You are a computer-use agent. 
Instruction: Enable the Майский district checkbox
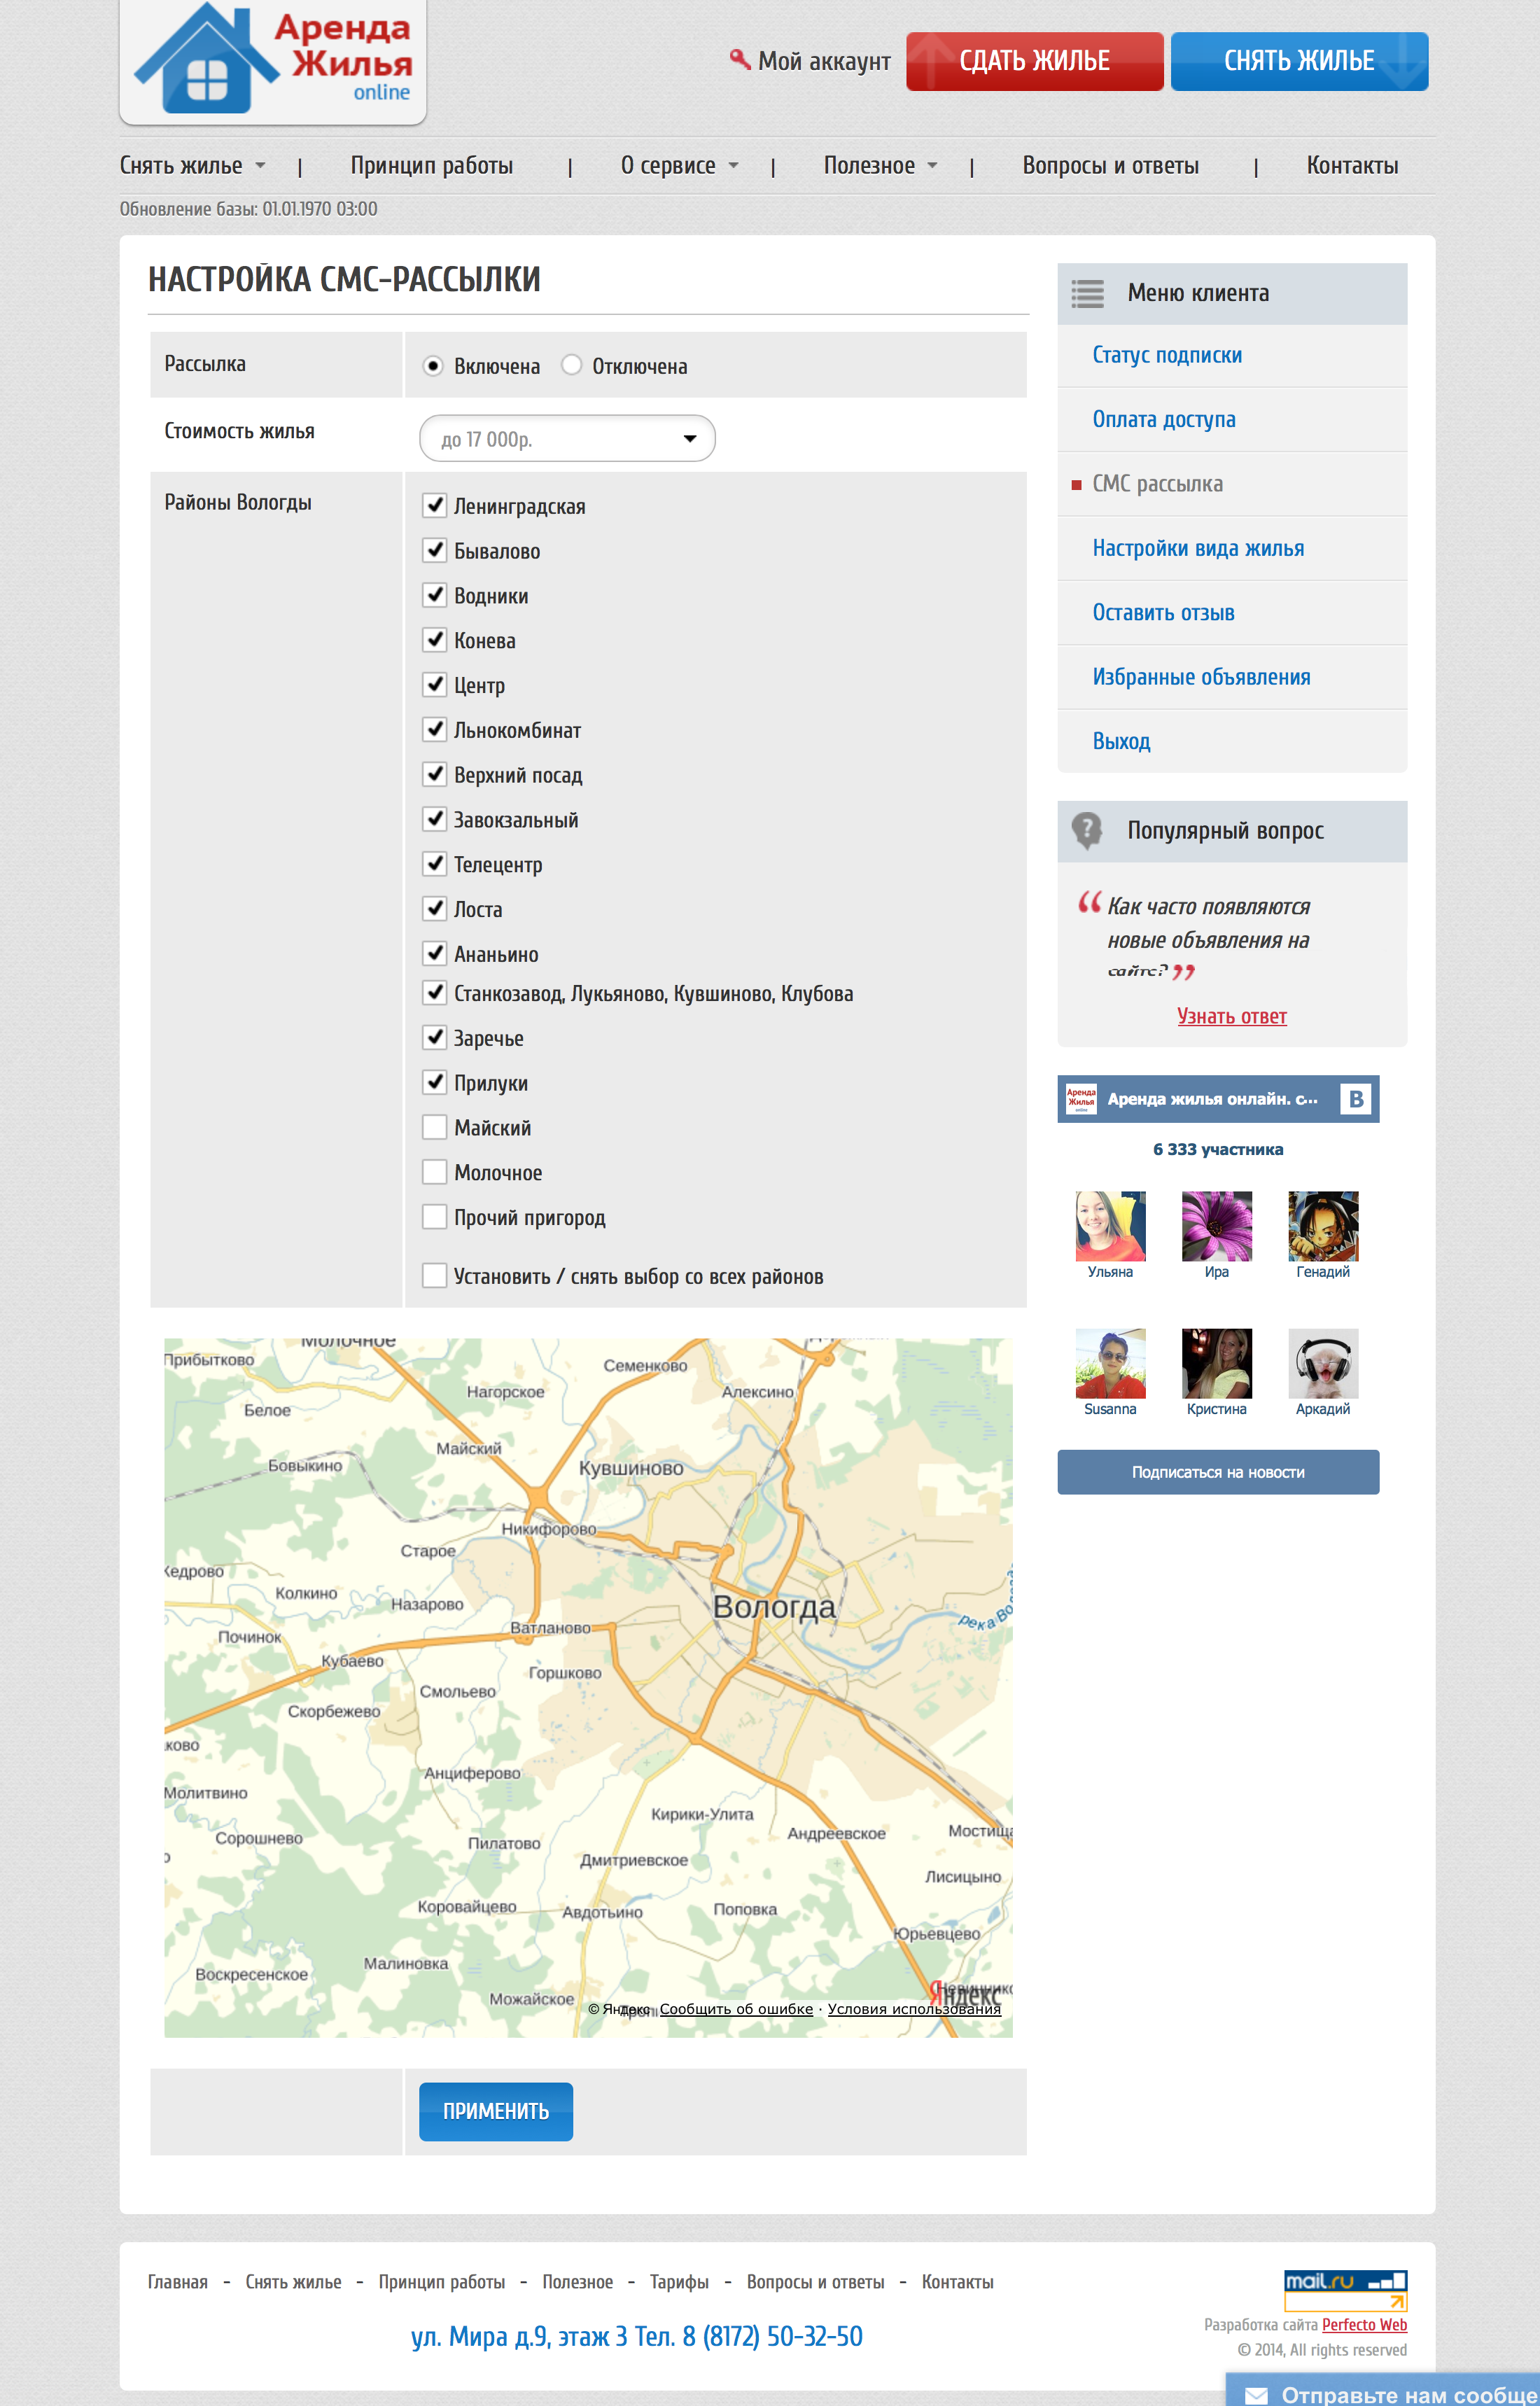434,1127
